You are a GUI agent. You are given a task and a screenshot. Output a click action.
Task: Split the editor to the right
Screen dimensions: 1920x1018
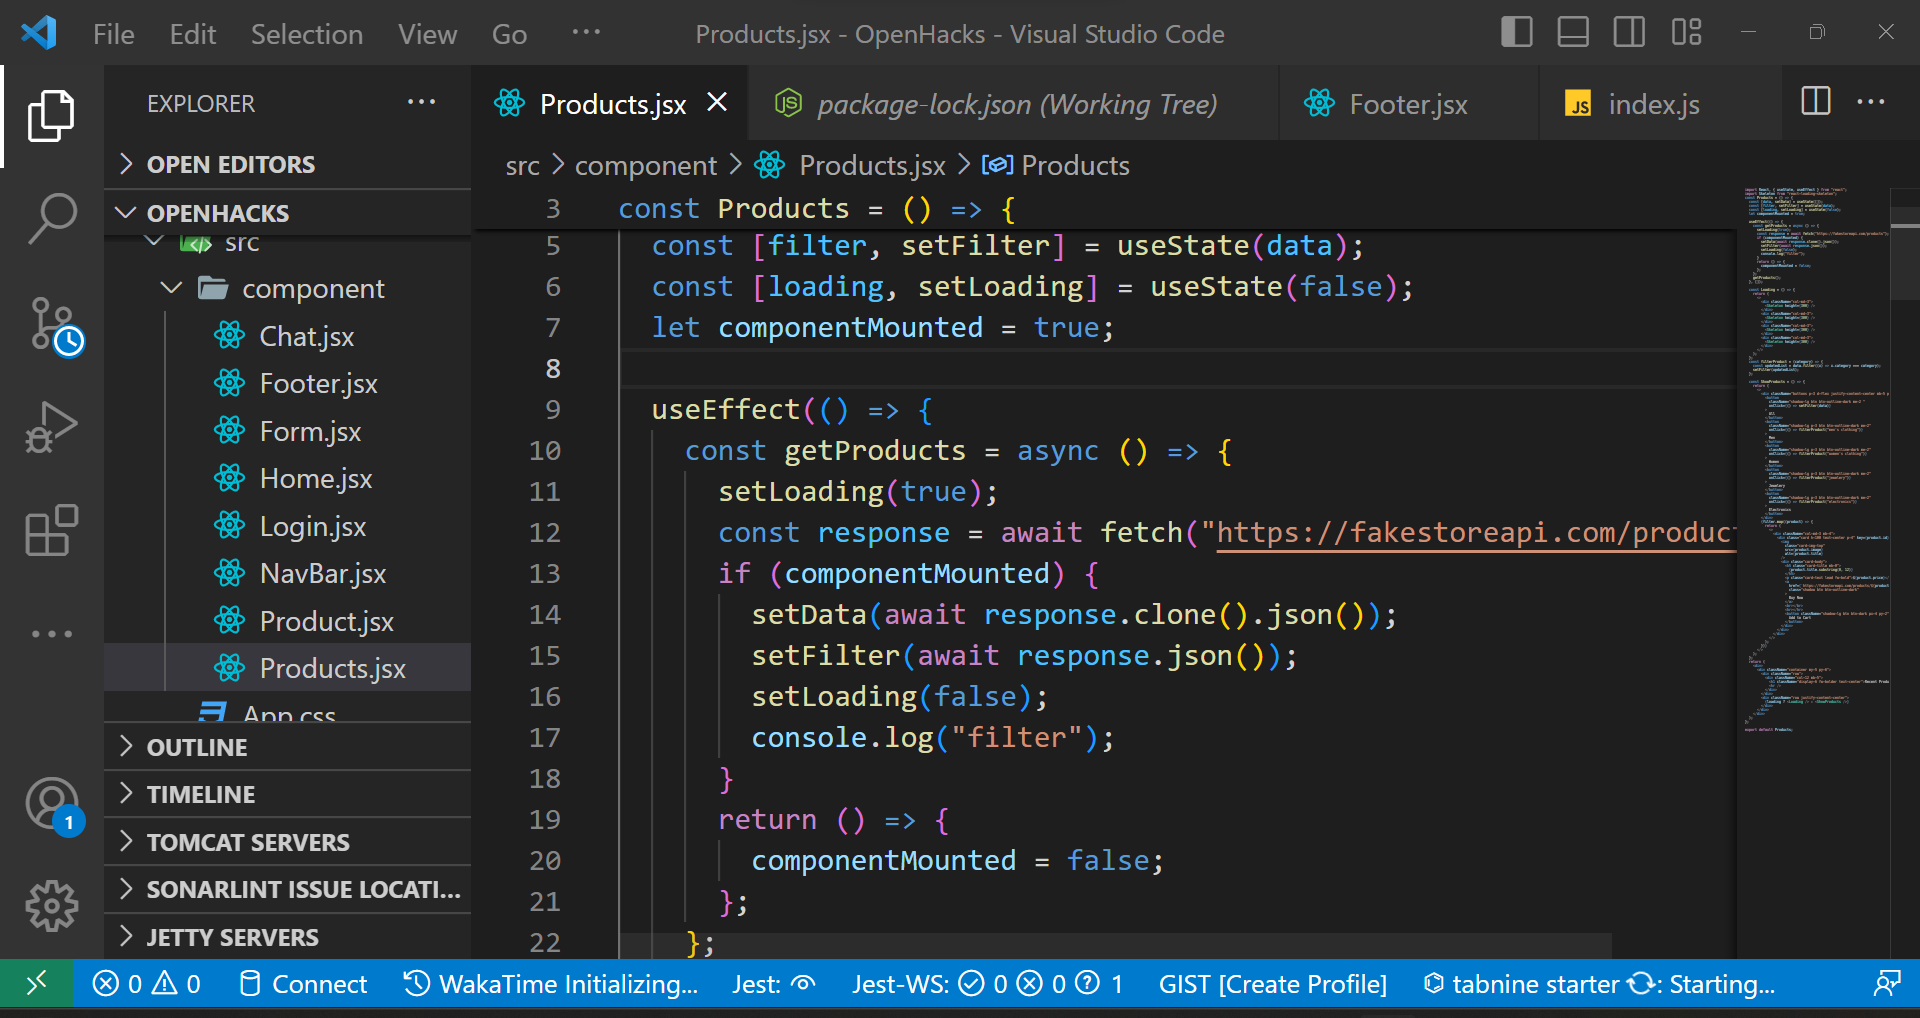click(x=1815, y=101)
